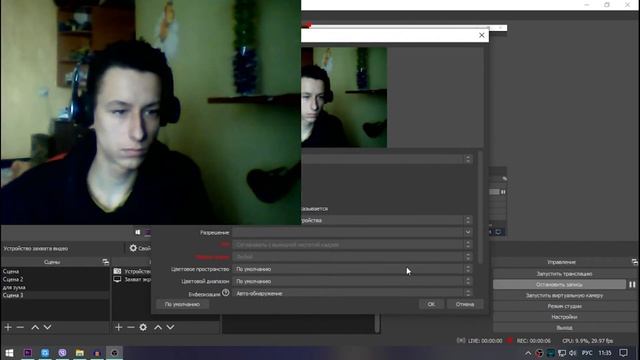640x360 pixels.
Task: Open source properties gear under sources list
Action: [143, 327]
